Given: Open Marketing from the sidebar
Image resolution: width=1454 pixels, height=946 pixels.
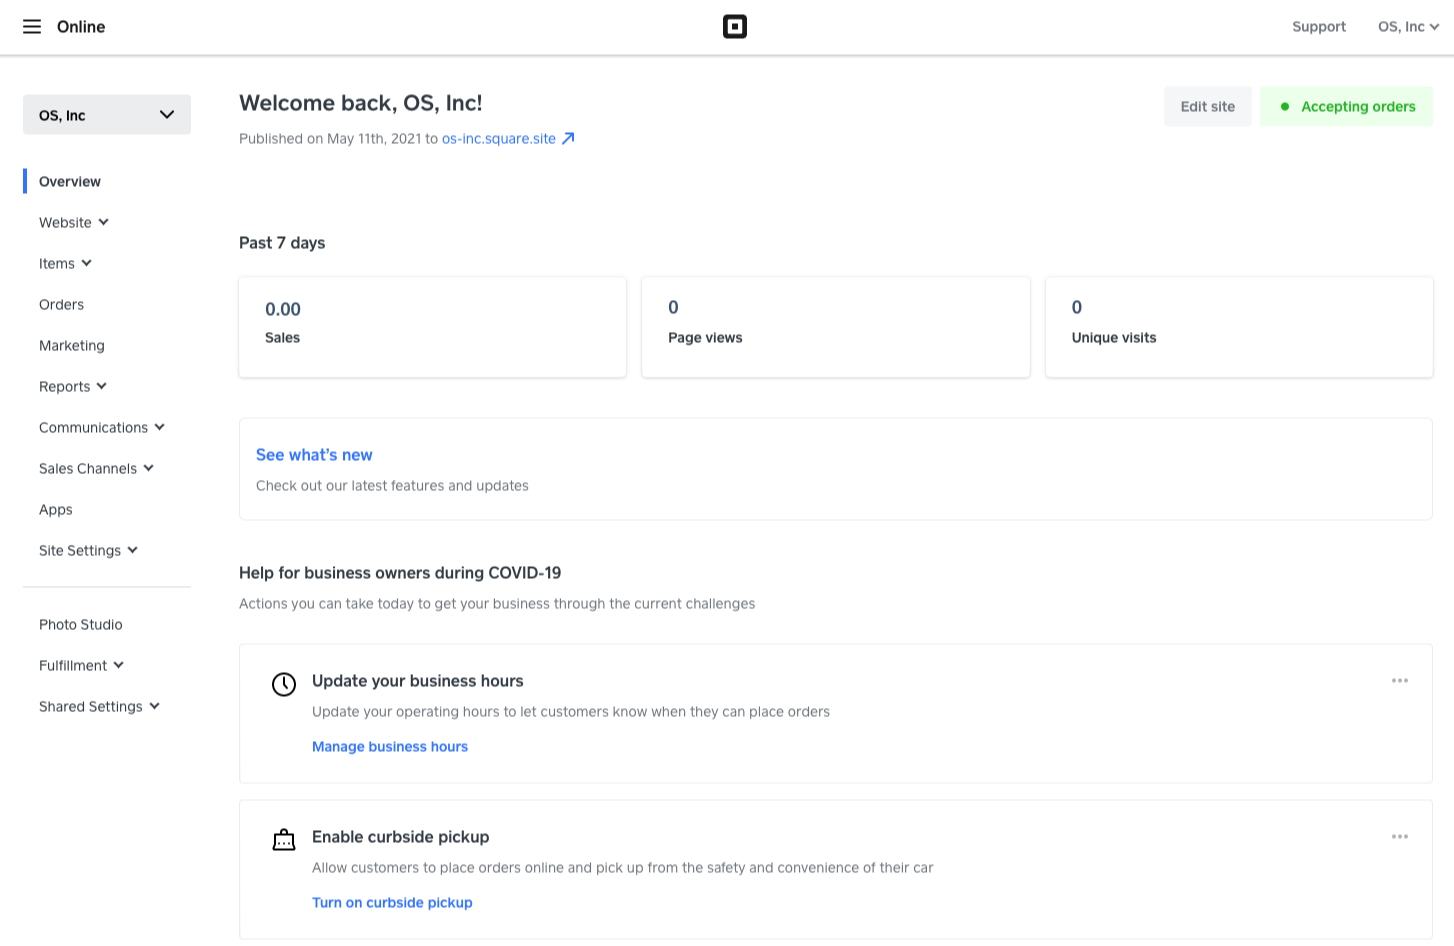Looking at the screenshot, I should point(72,346).
